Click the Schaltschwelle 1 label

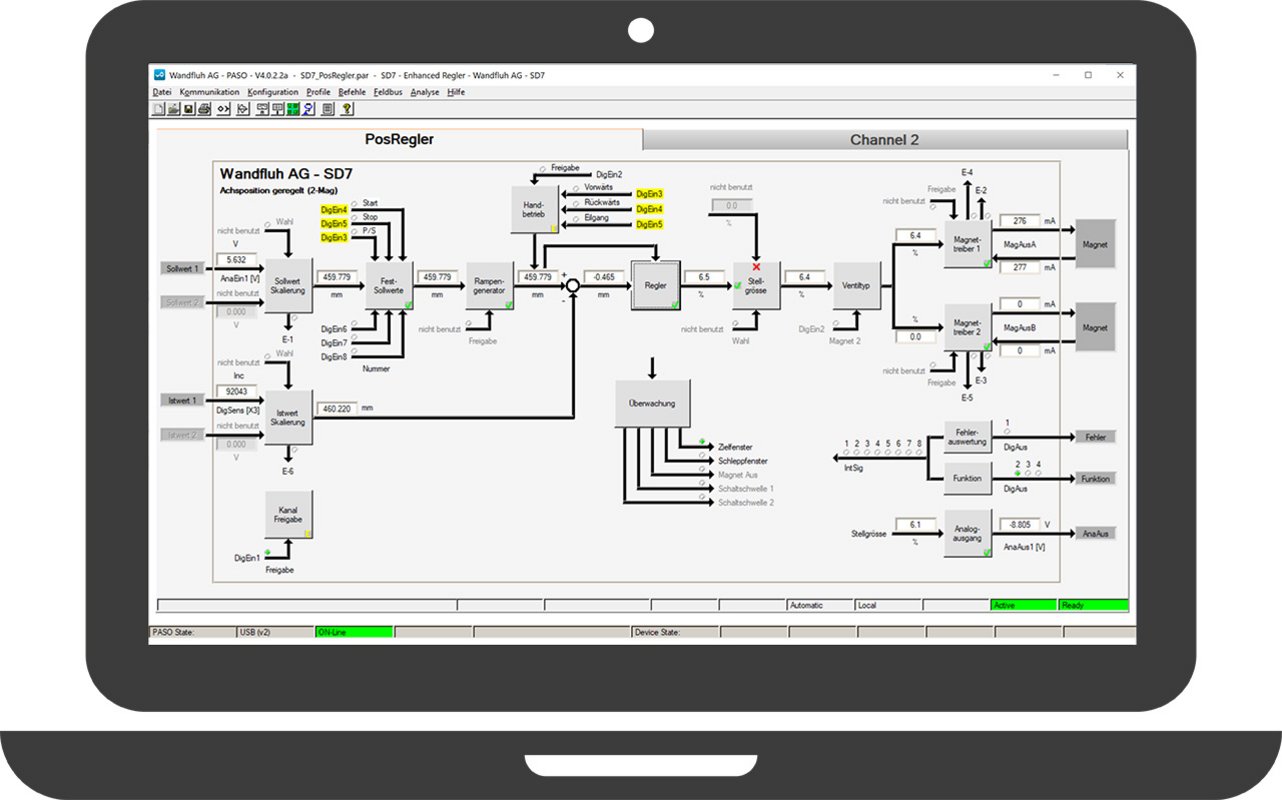[746, 488]
